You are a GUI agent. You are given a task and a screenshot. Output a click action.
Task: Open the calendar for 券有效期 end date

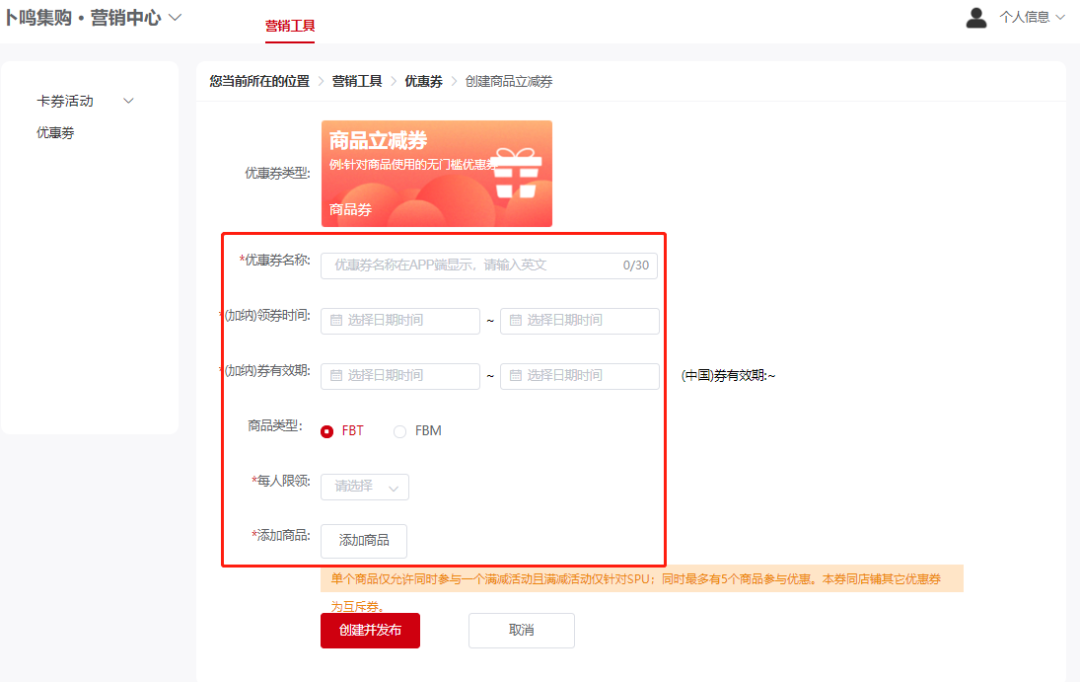pos(580,376)
